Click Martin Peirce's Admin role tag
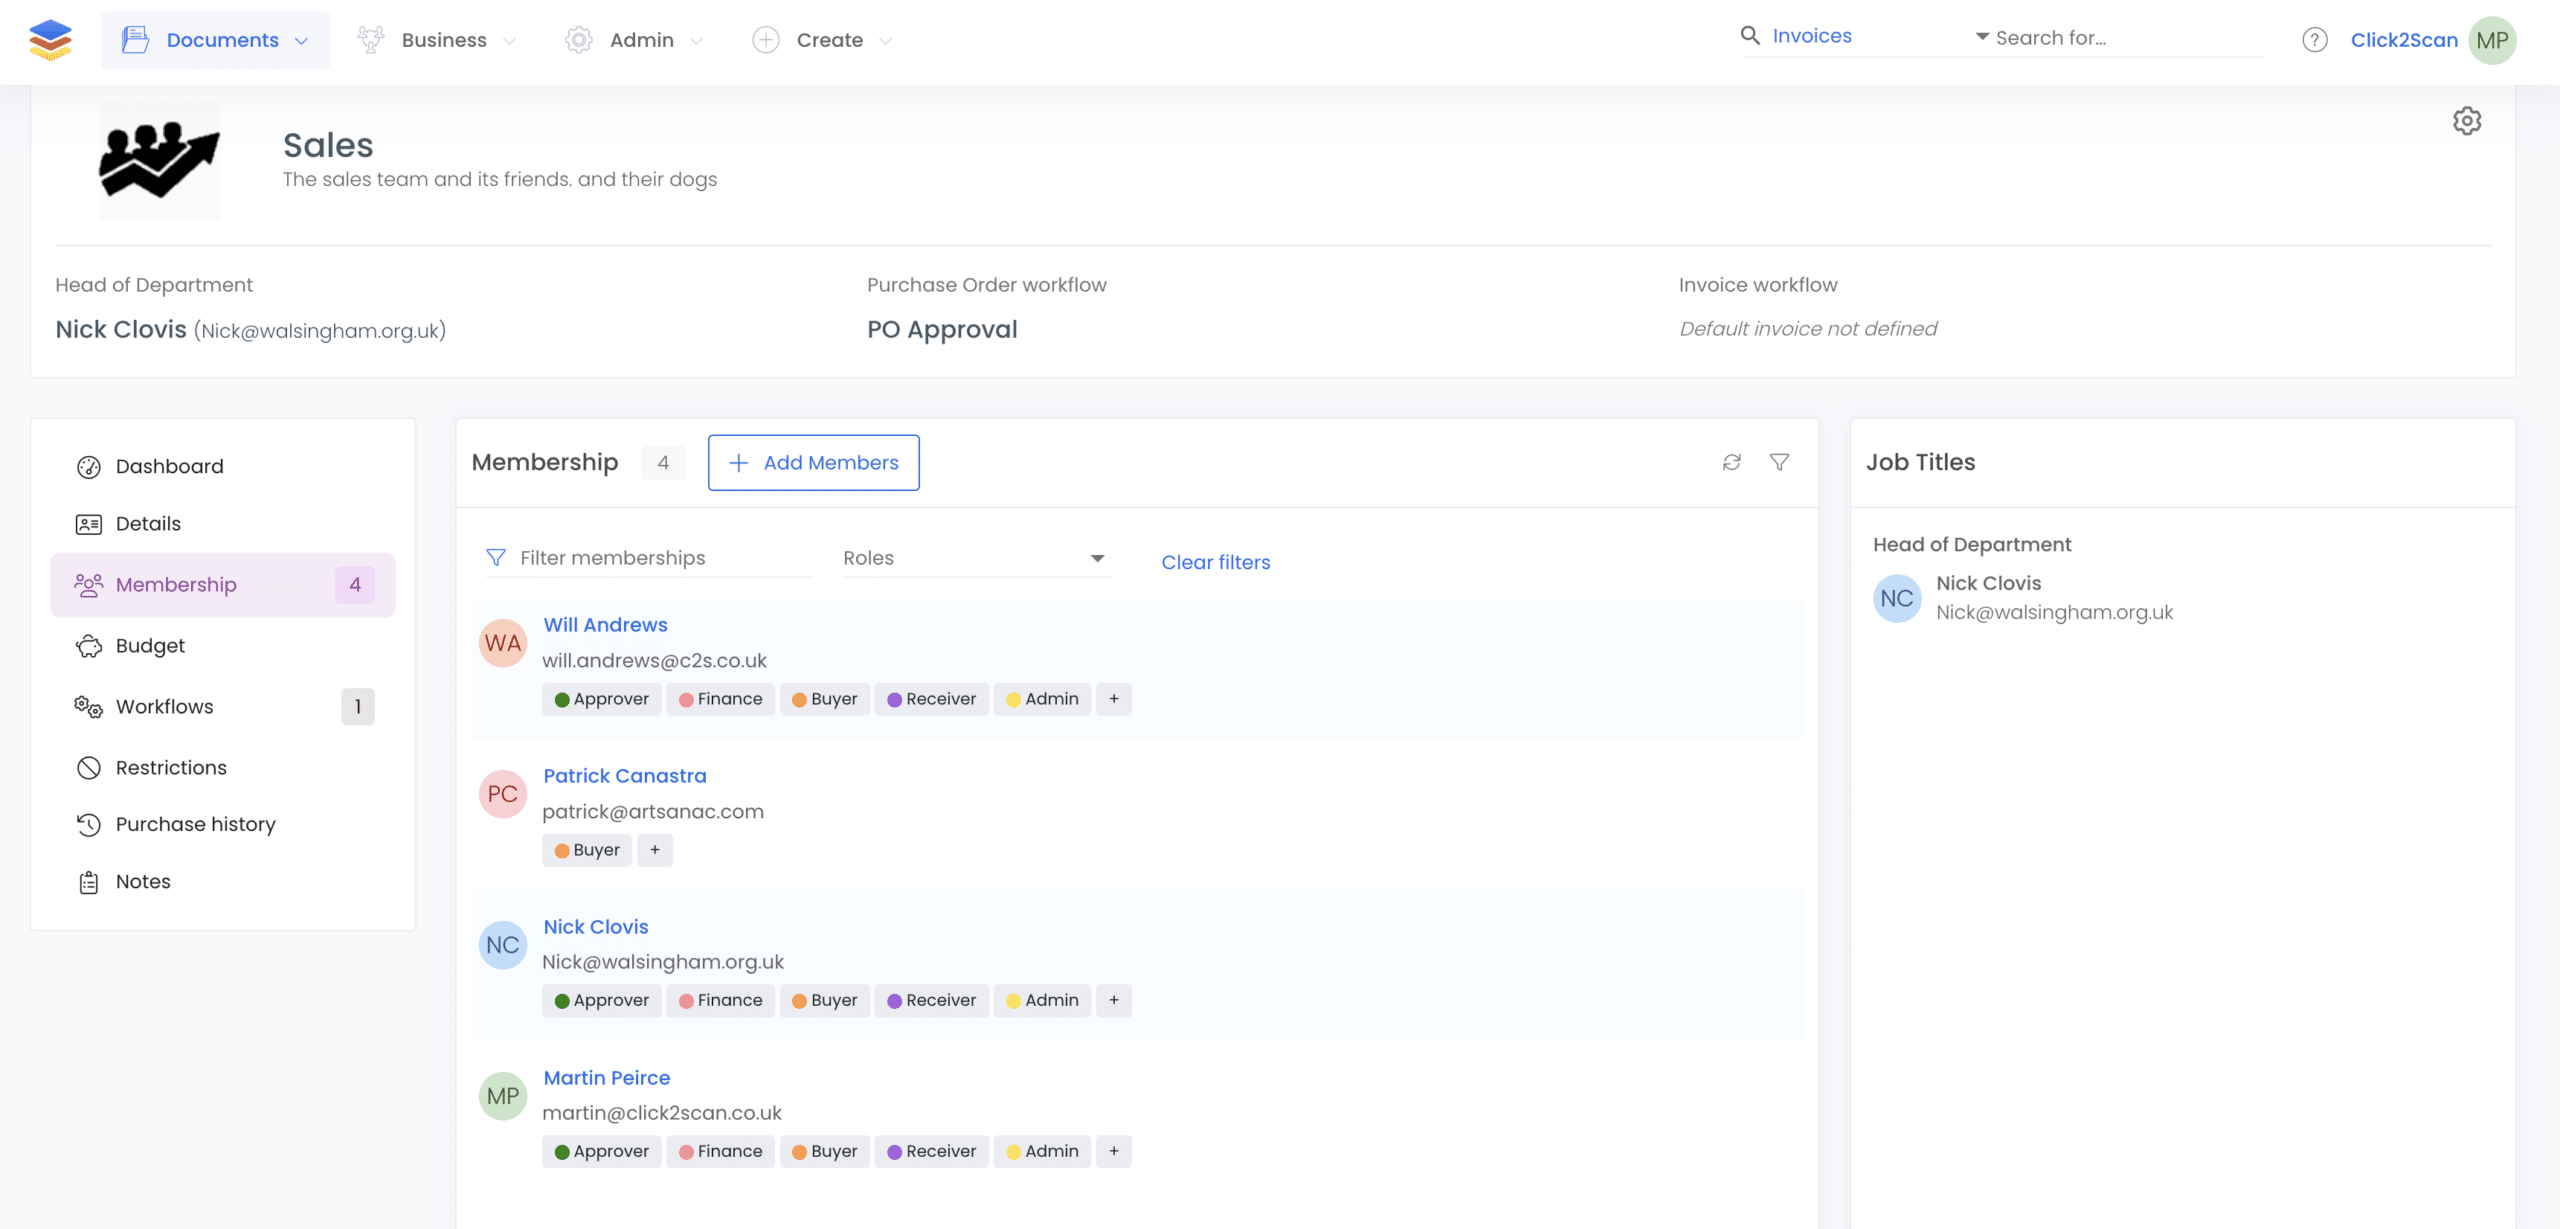The width and height of the screenshot is (2560, 1229). pyautogui.click(x=1042, y=1152)
